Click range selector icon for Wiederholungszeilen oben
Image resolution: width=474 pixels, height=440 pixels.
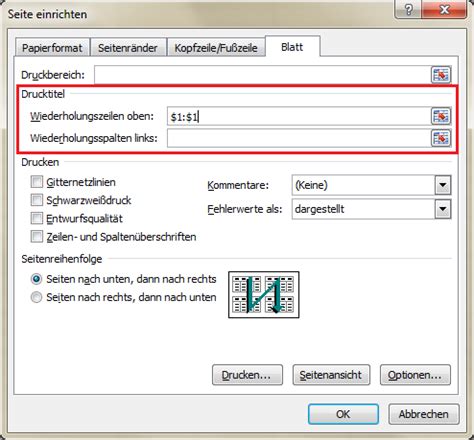(441, 116)
